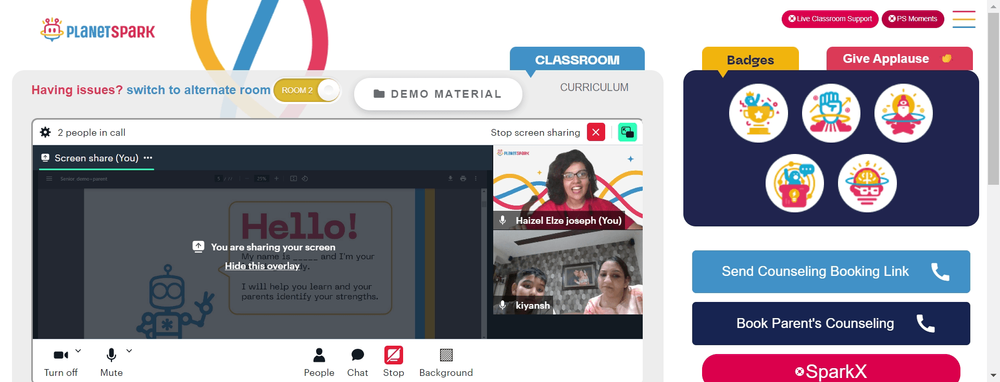Click Haizel Elze joseph video tile
The image size is (1000, 382).
point(568,187)
